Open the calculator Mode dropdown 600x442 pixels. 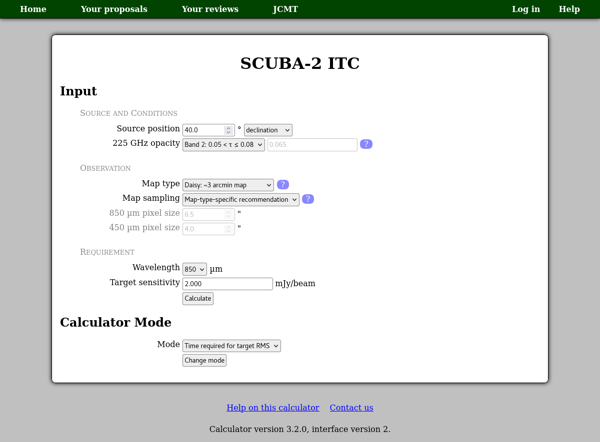[232, 346]
